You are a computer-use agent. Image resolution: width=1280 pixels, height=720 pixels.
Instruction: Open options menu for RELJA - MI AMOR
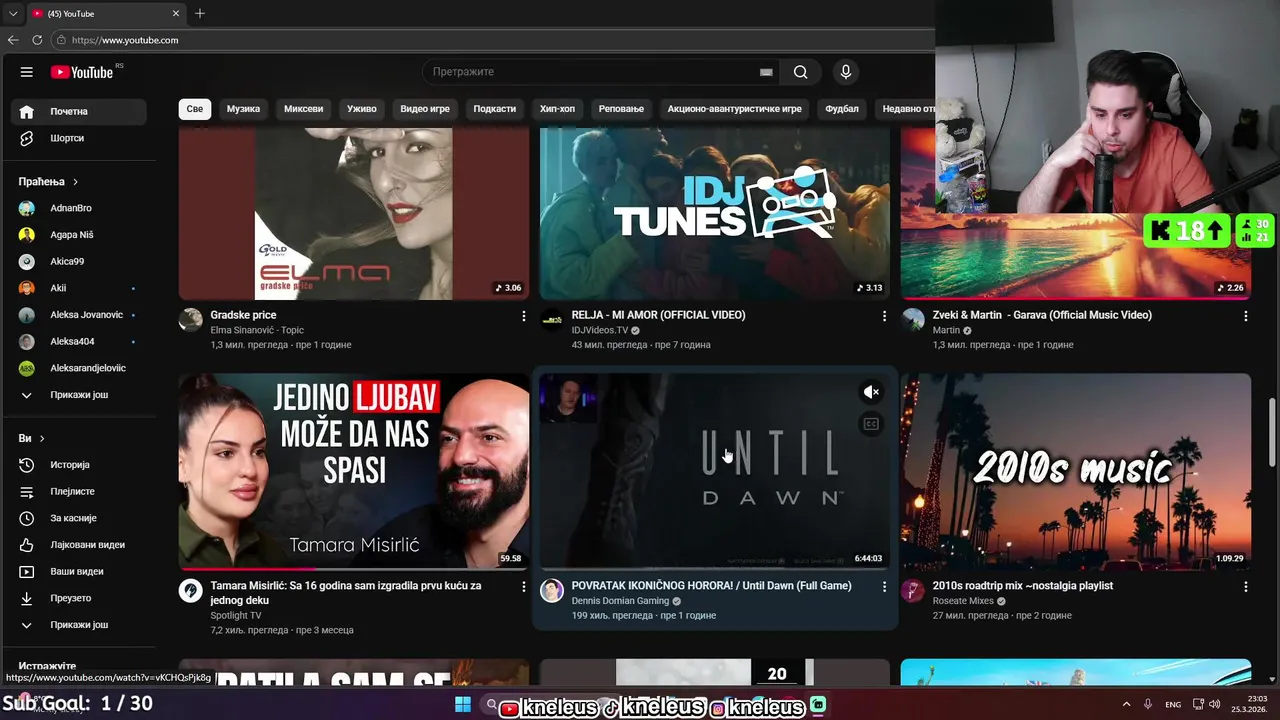(884, 316)
